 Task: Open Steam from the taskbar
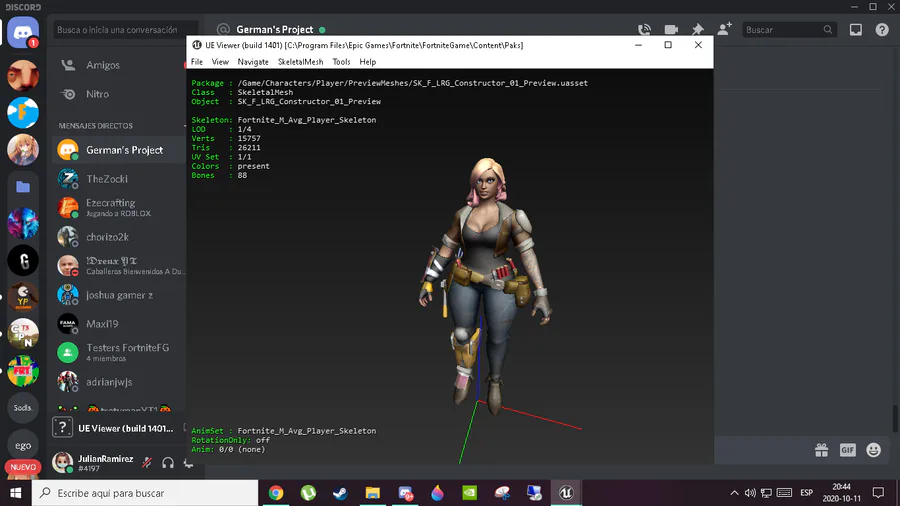[340, 493]
